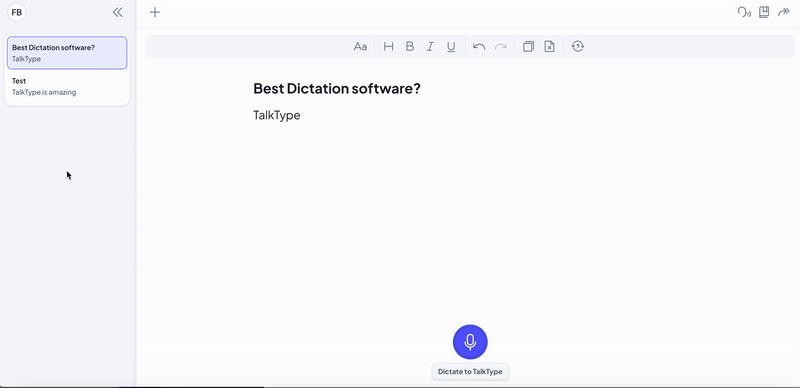Viewport: 800px width, 388px height.
Task: Undo the last edit
Action: (479, 46)
